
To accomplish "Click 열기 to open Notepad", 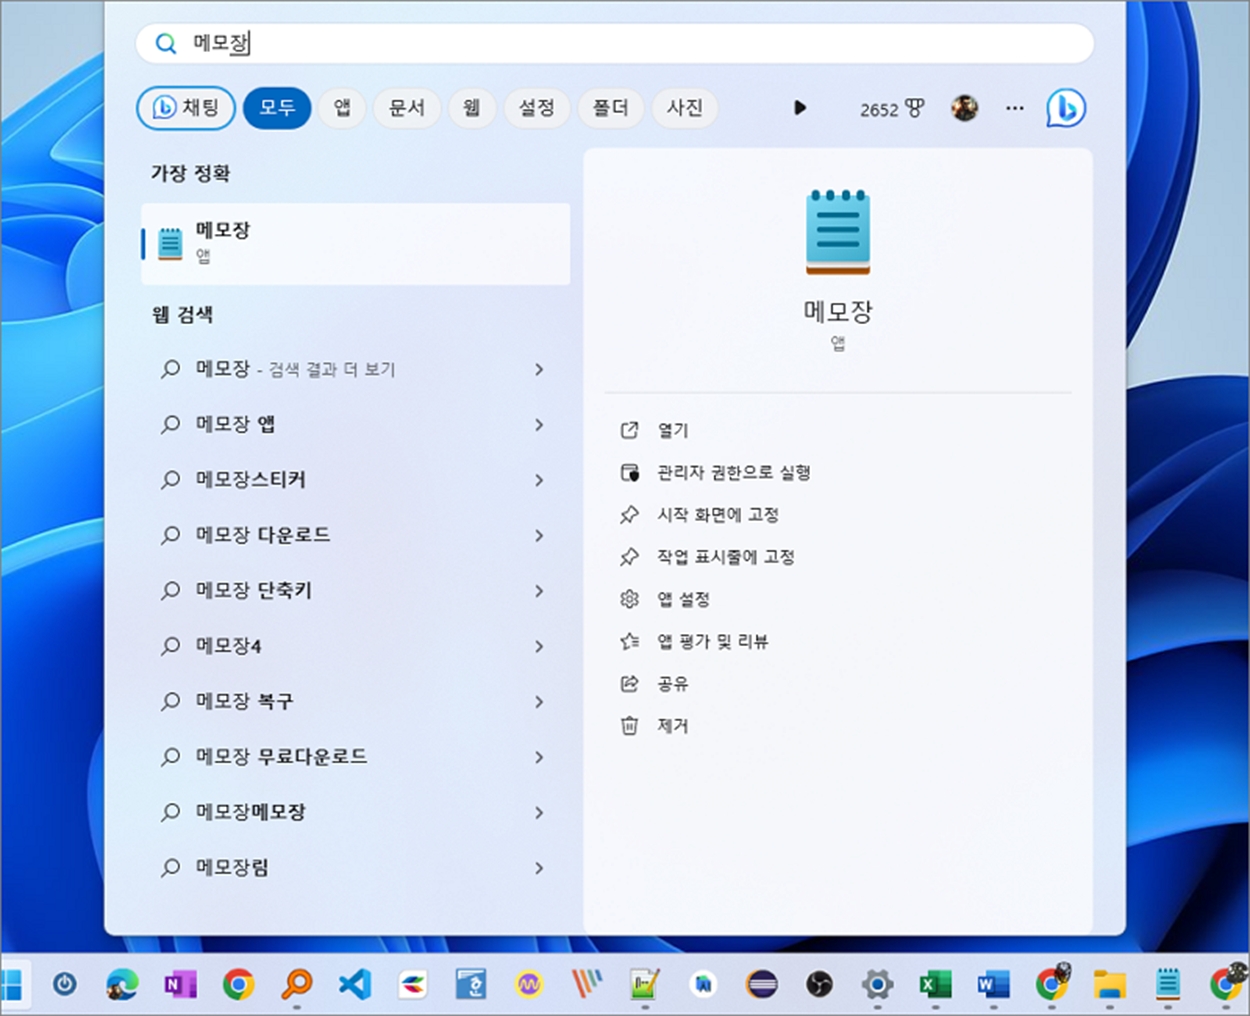I will [x=673, y=430].
